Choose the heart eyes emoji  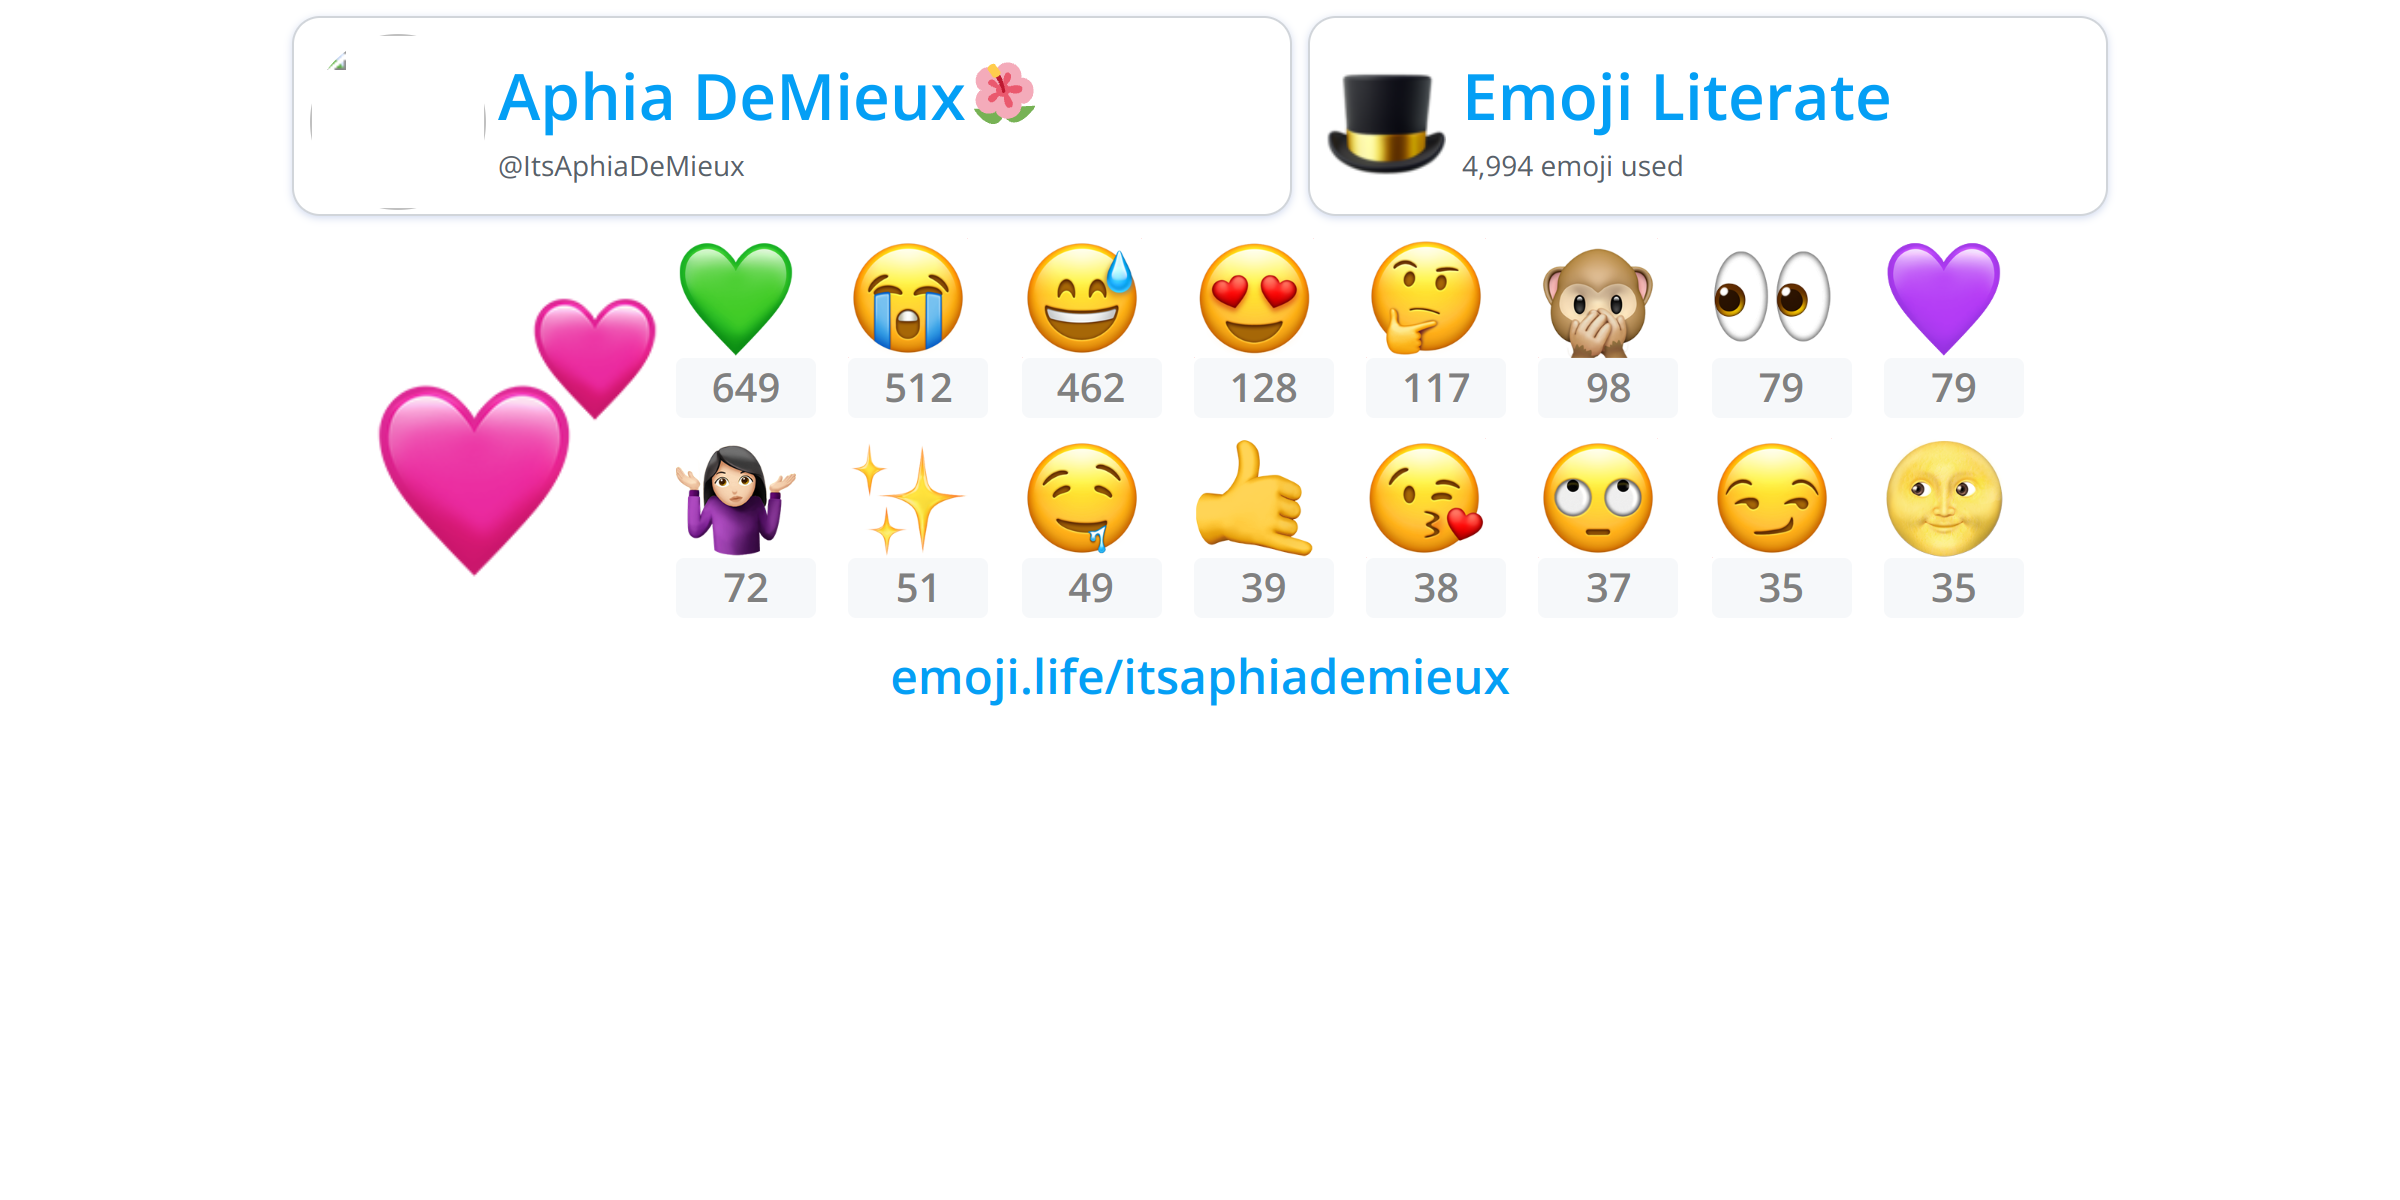(1254, 298)
